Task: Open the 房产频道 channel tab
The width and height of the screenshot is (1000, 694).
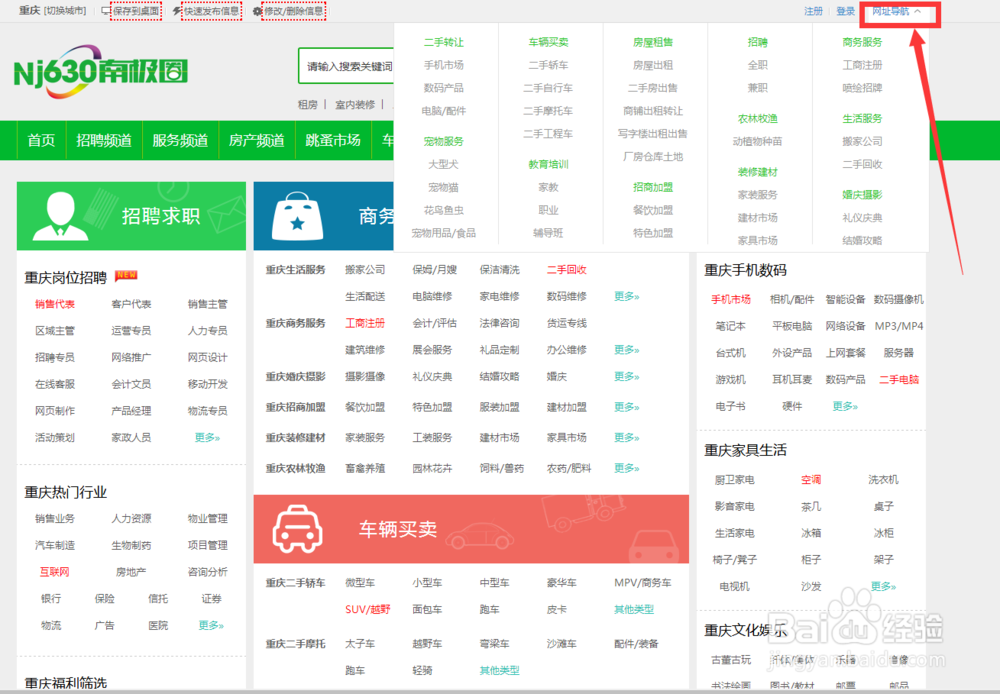Action: [256, 140]
